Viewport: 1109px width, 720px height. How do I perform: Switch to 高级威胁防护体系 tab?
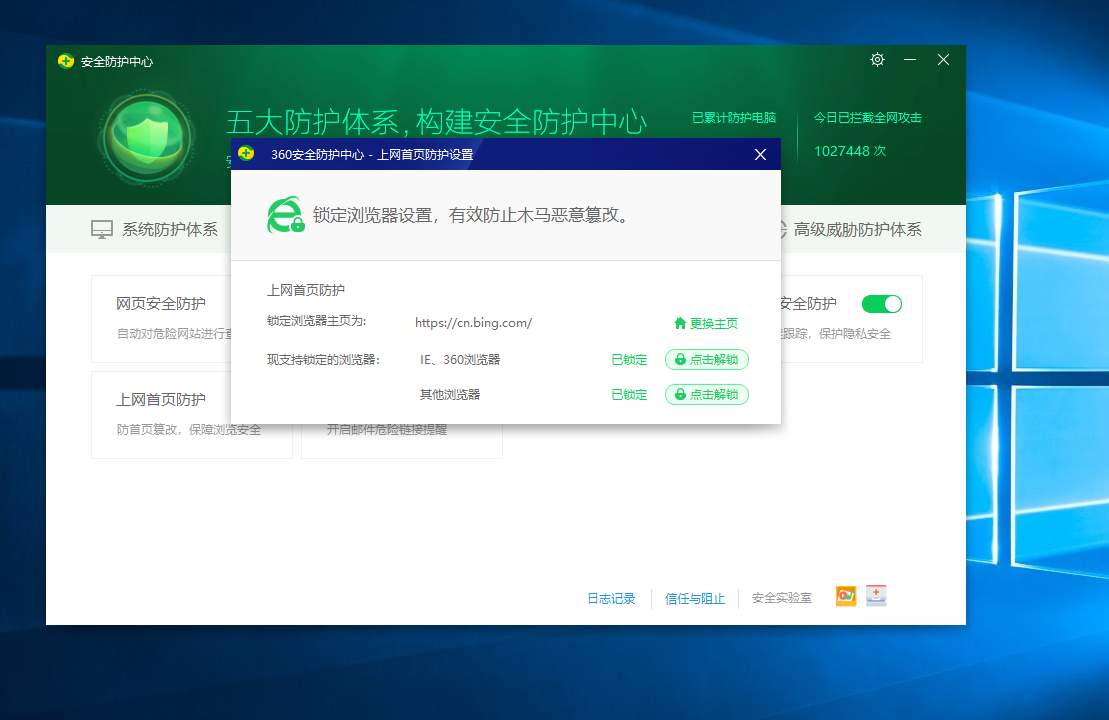pyautogui.click(x=852, y=229)
